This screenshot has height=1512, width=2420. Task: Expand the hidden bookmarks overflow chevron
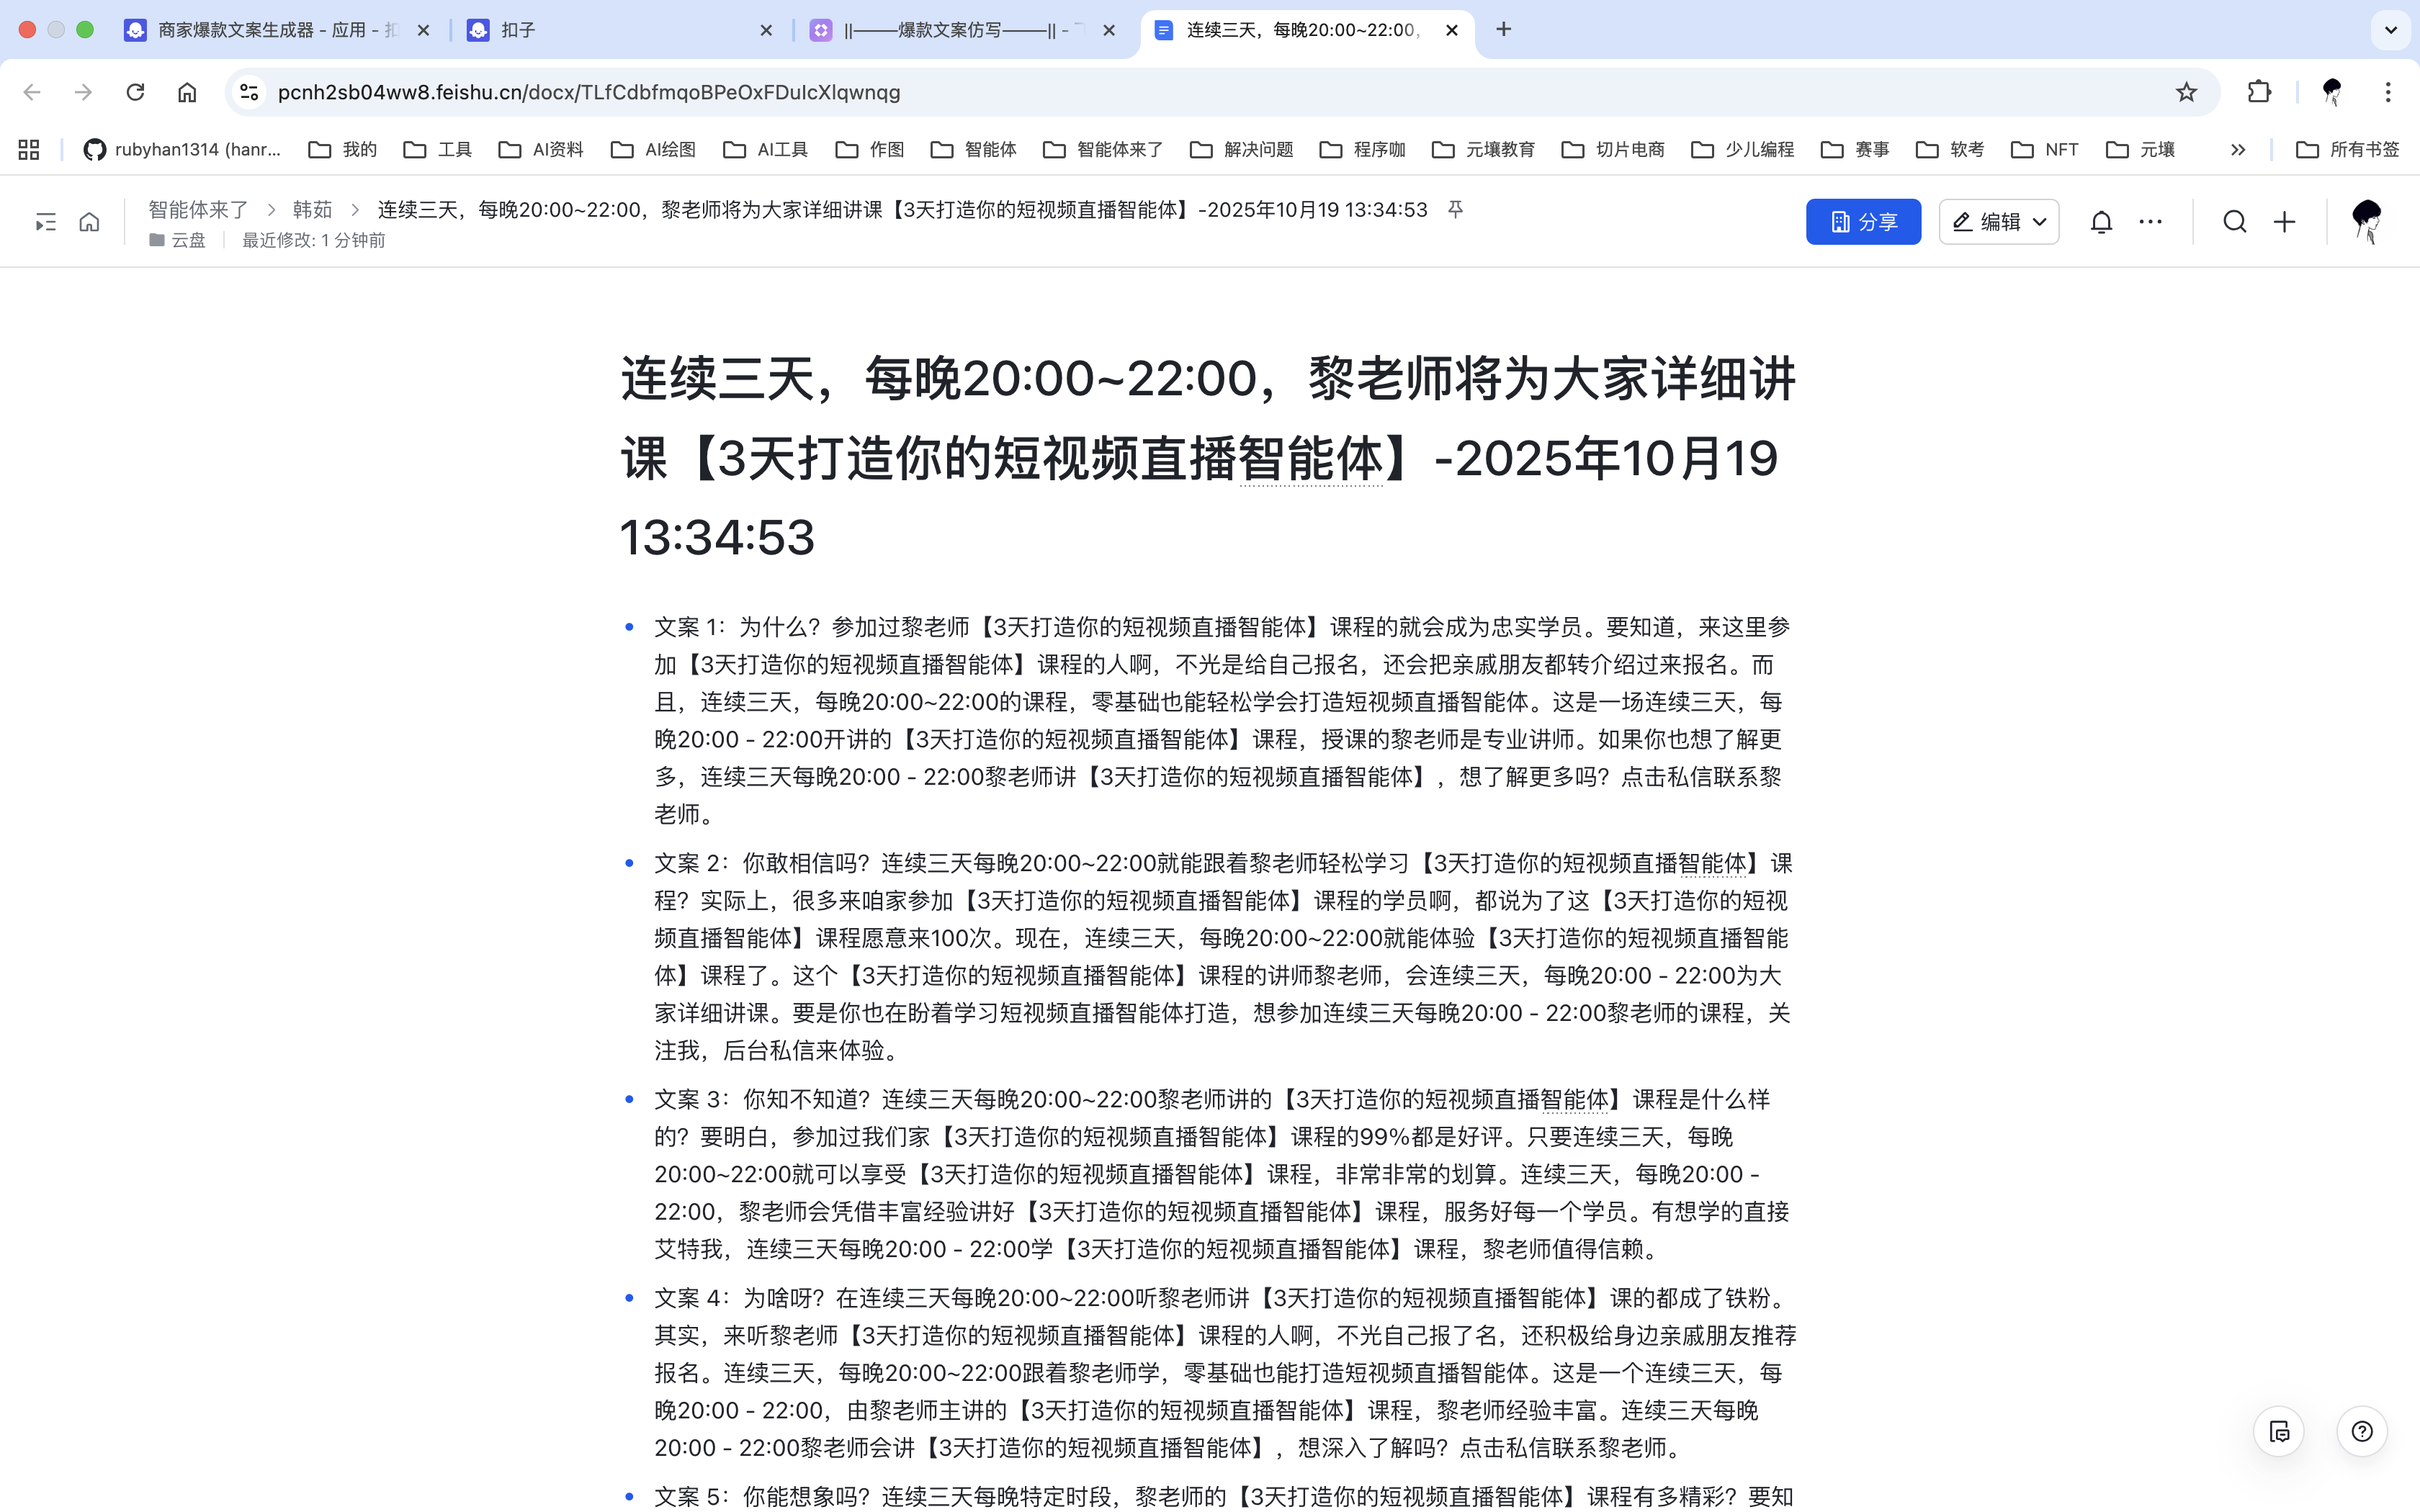click(x=2238, y=149)
